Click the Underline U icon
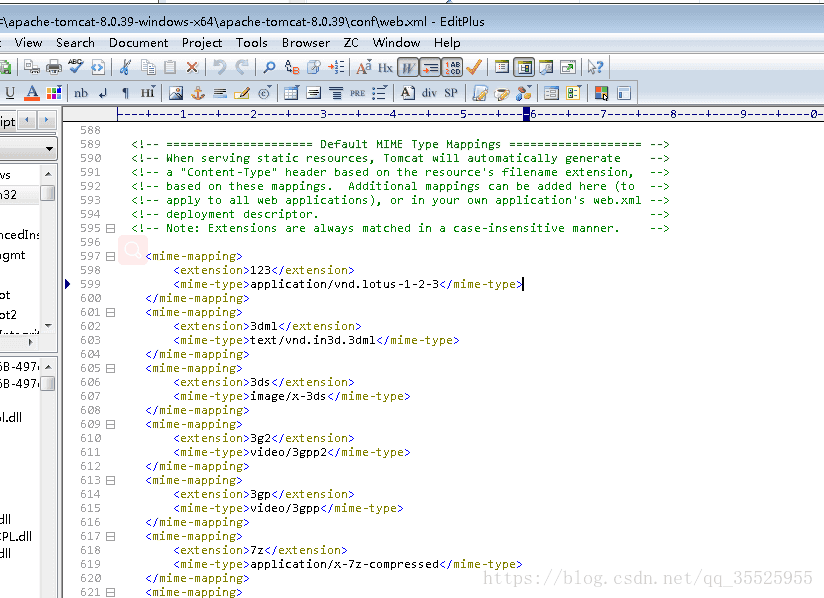The image size is (824, 598). 9,93
